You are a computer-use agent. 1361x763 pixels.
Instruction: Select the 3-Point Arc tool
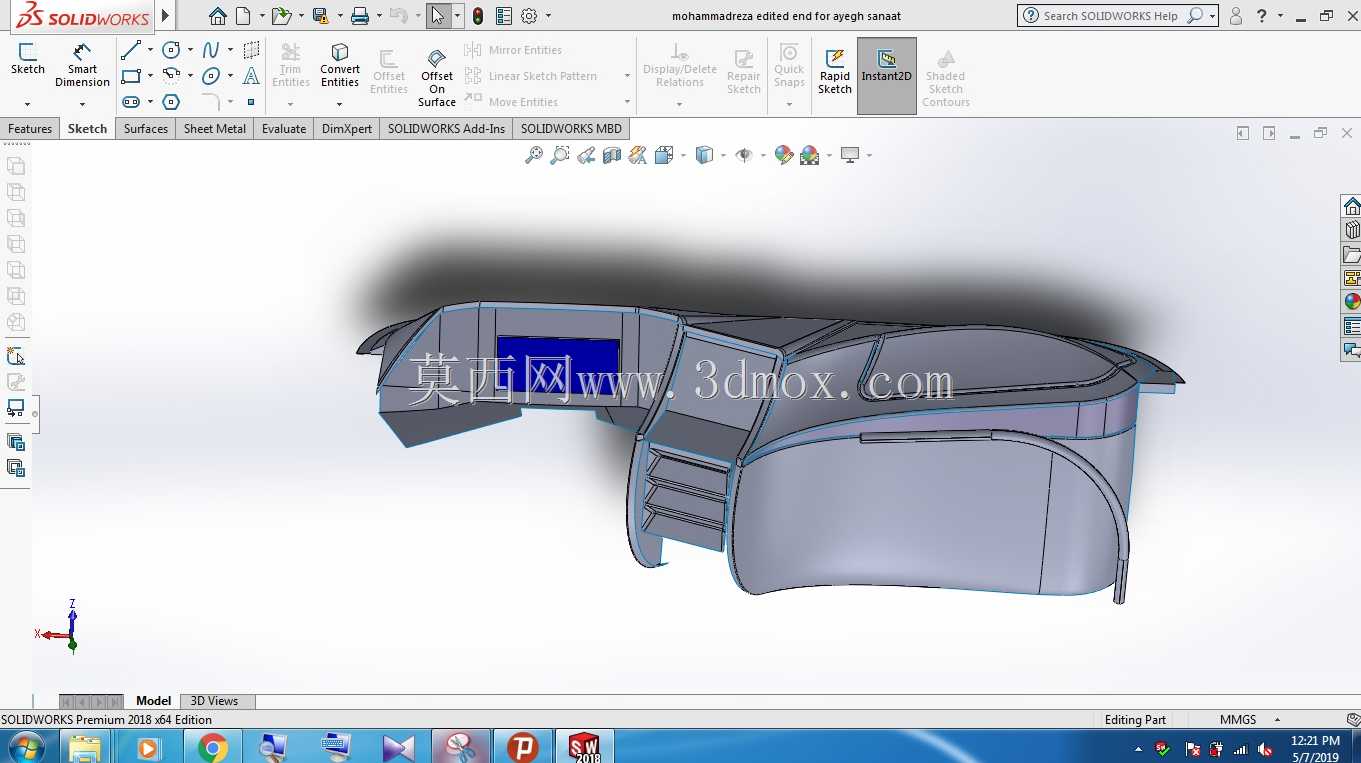[x=171, y=76]
